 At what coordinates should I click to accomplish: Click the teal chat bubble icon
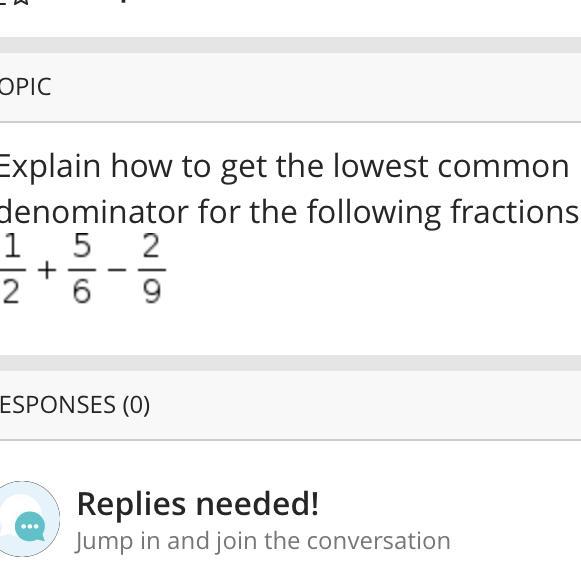click(x=30, y=527)
